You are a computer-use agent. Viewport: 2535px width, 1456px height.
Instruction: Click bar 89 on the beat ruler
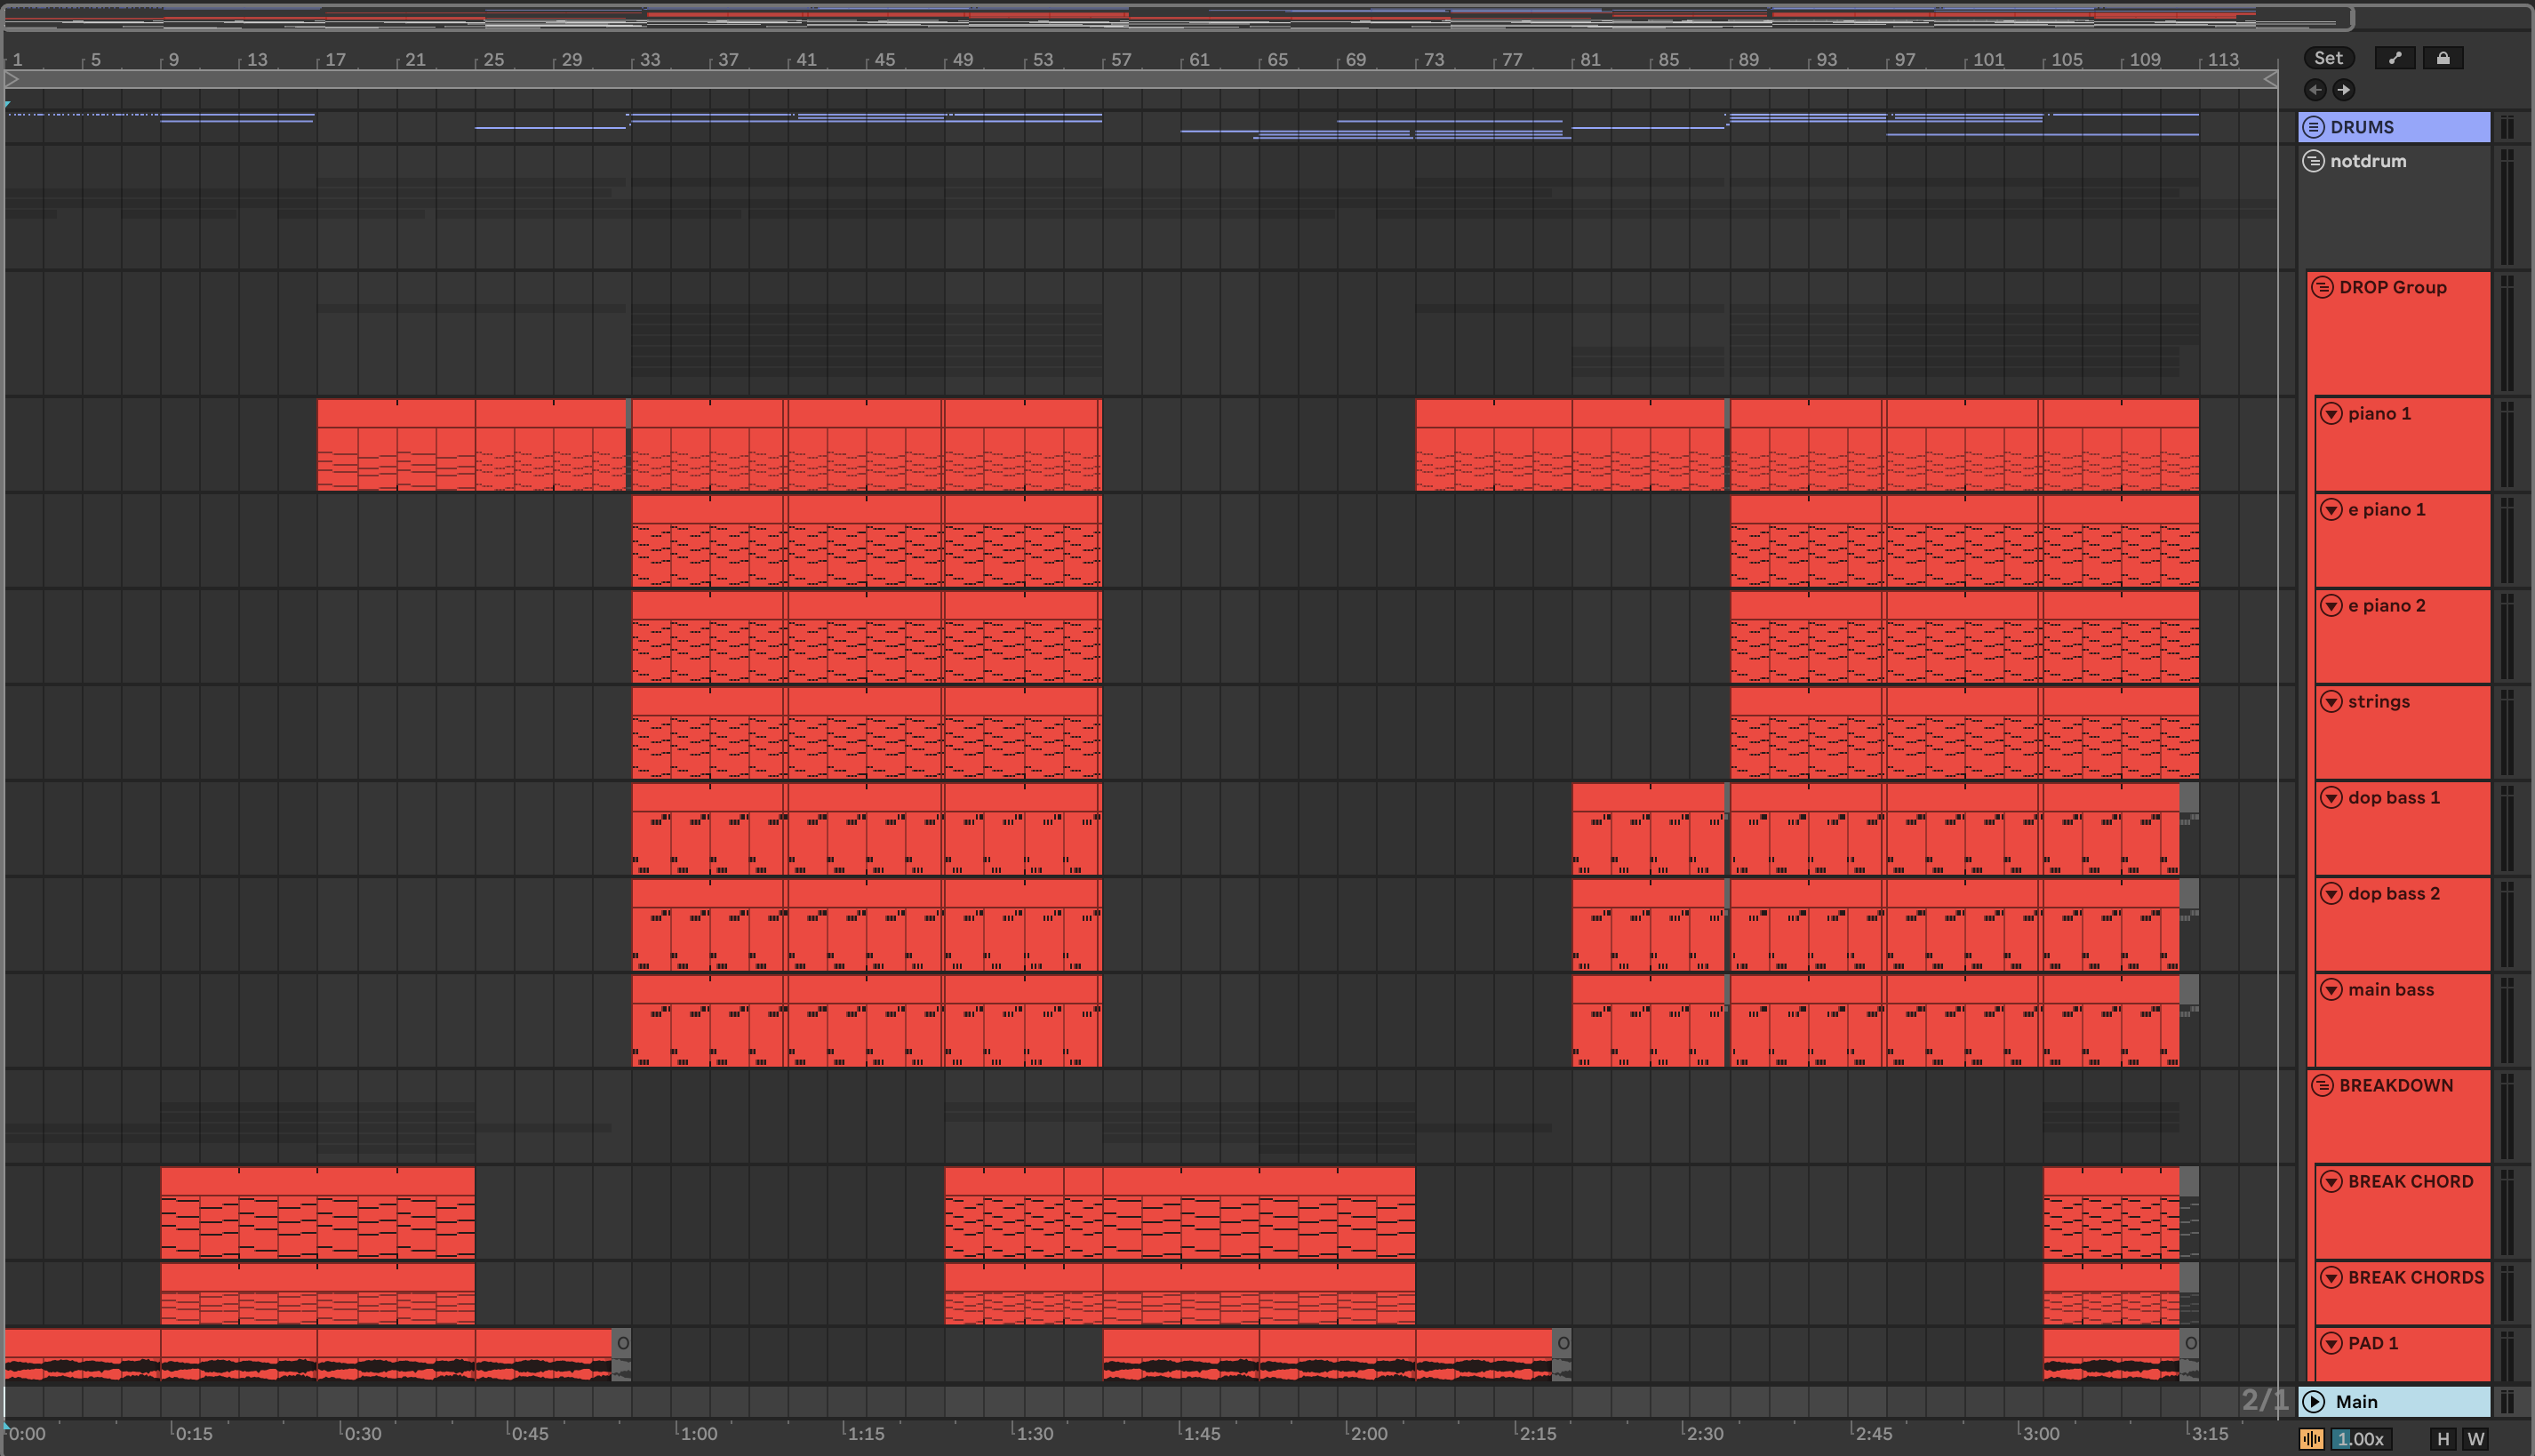(x=1748, y=59)
